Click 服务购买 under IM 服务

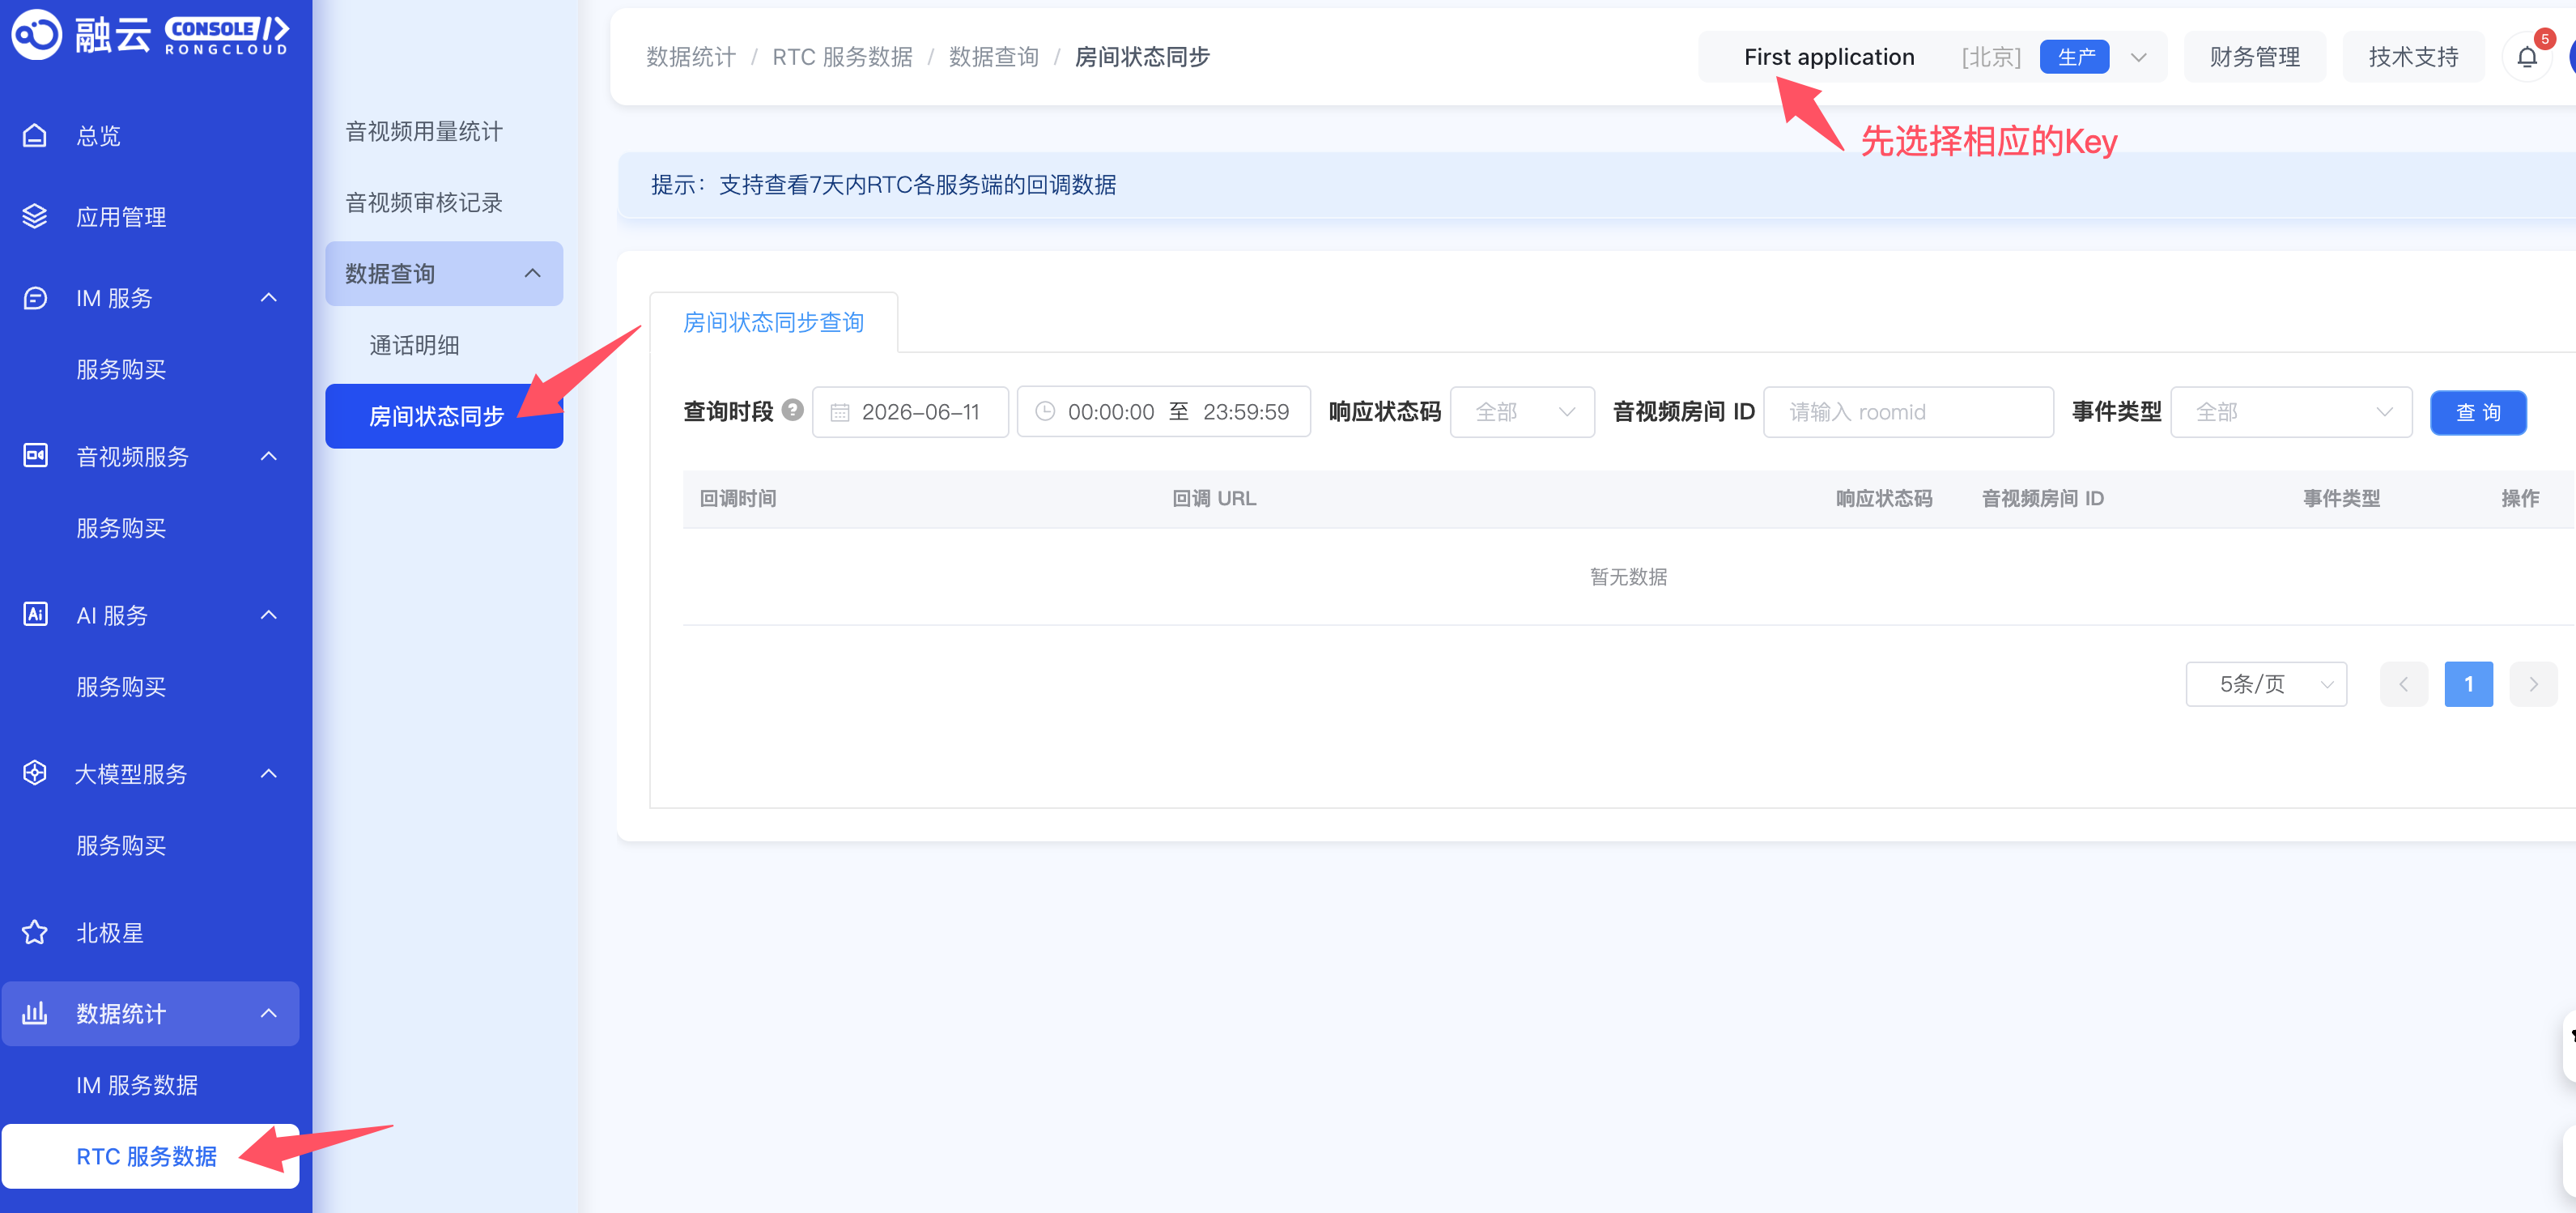coord(121,369)
